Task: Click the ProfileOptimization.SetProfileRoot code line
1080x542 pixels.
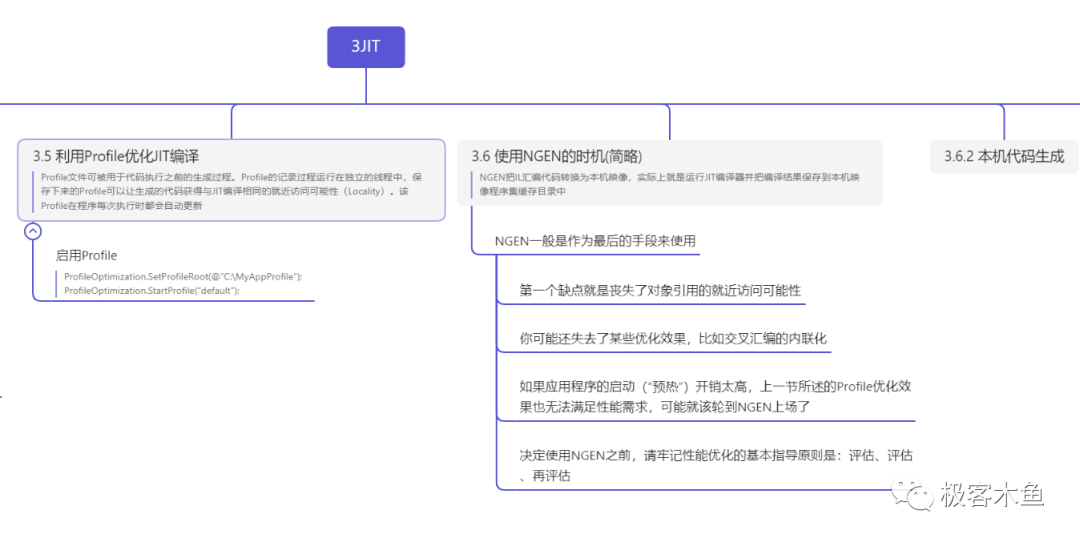Action: 183,276
